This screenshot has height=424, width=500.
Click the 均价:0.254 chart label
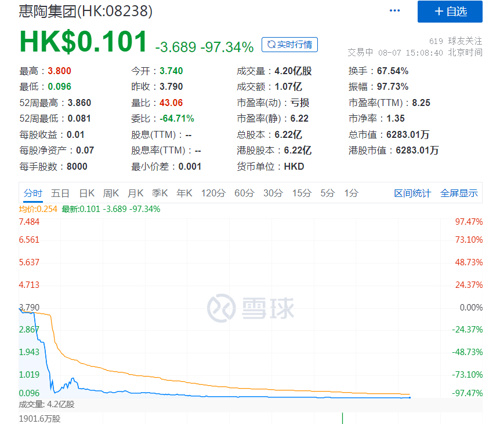click(x=38, y=209)
